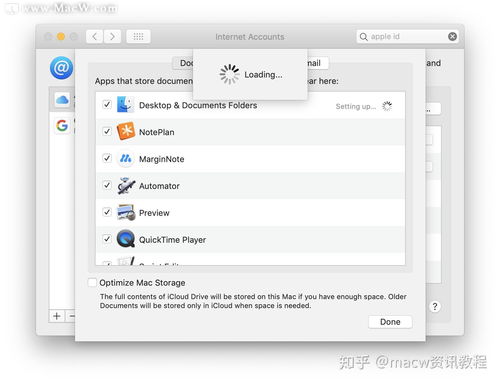The height and width of the screenshot is (383, 500).
Task: Click the blue Internet Accounts @ icon
Action: tap(61, 68)
